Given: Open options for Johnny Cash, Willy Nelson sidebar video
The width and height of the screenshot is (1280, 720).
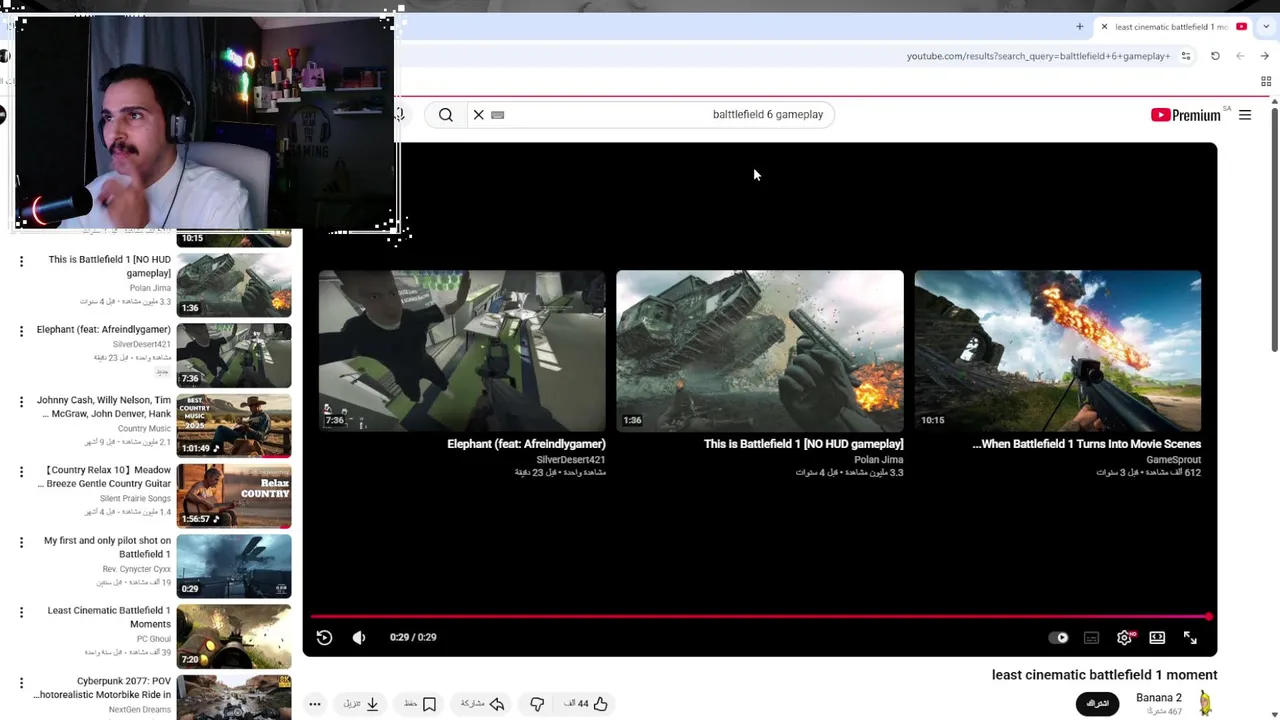Looking at the screenshot, I should click(x=21, y=401).
